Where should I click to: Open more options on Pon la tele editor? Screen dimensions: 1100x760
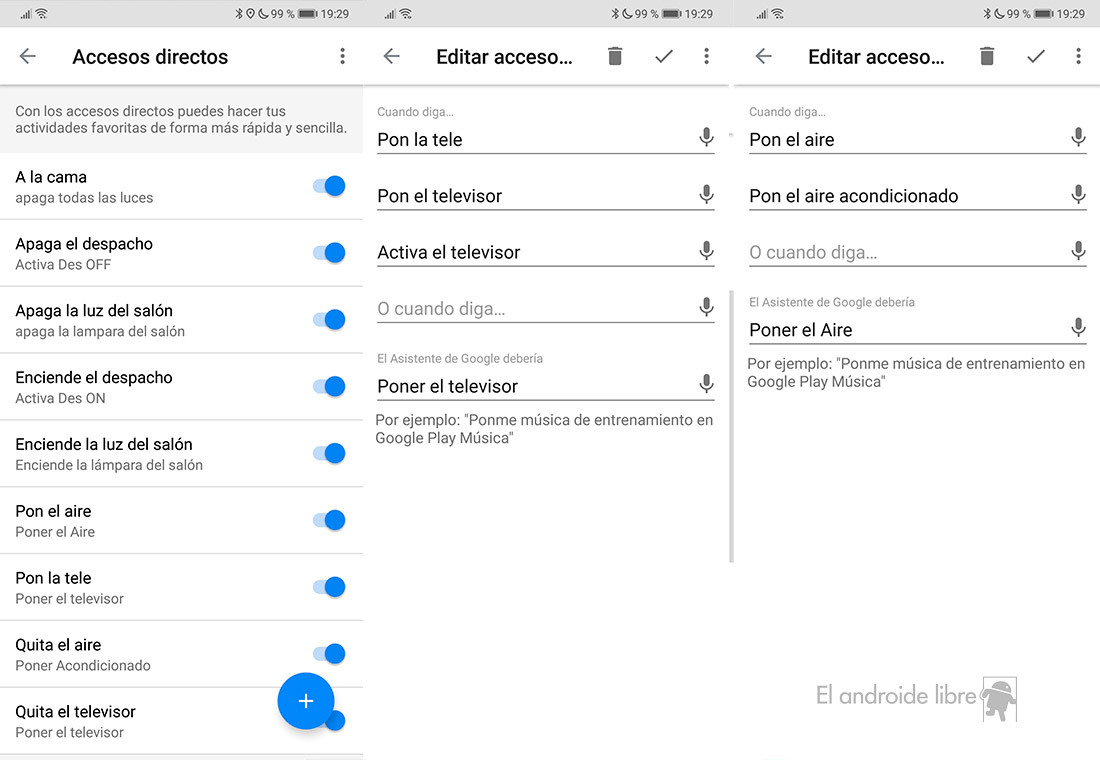[x=706, y=56]
